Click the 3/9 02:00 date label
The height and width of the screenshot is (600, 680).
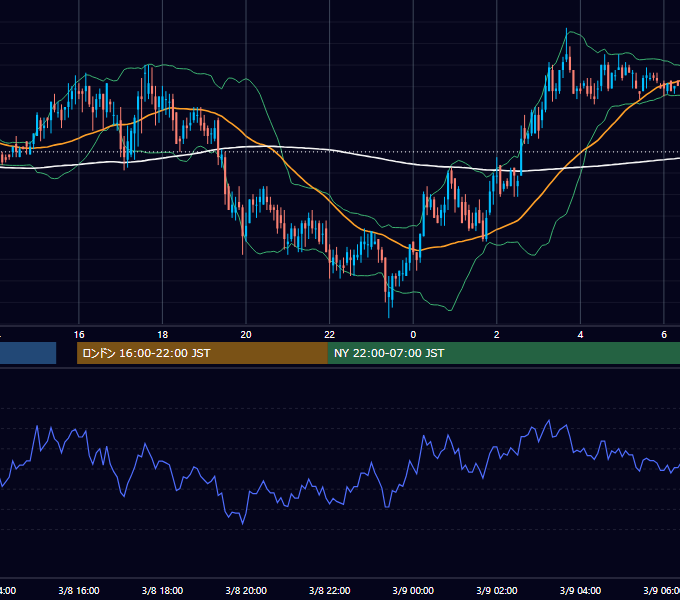(497, 590)
